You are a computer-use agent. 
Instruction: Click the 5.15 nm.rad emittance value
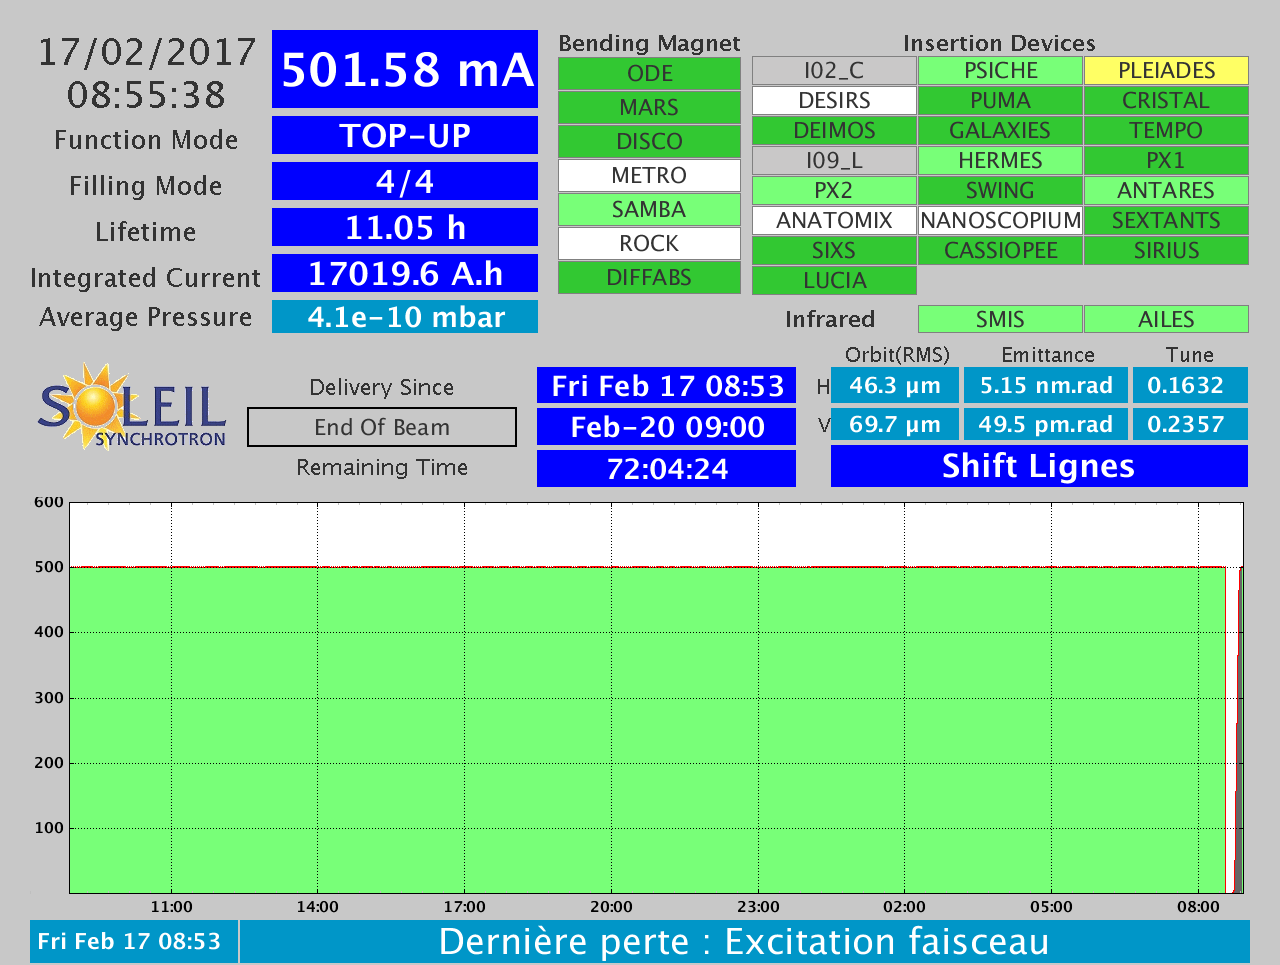pyautogui.click(x=1046, y=385)
